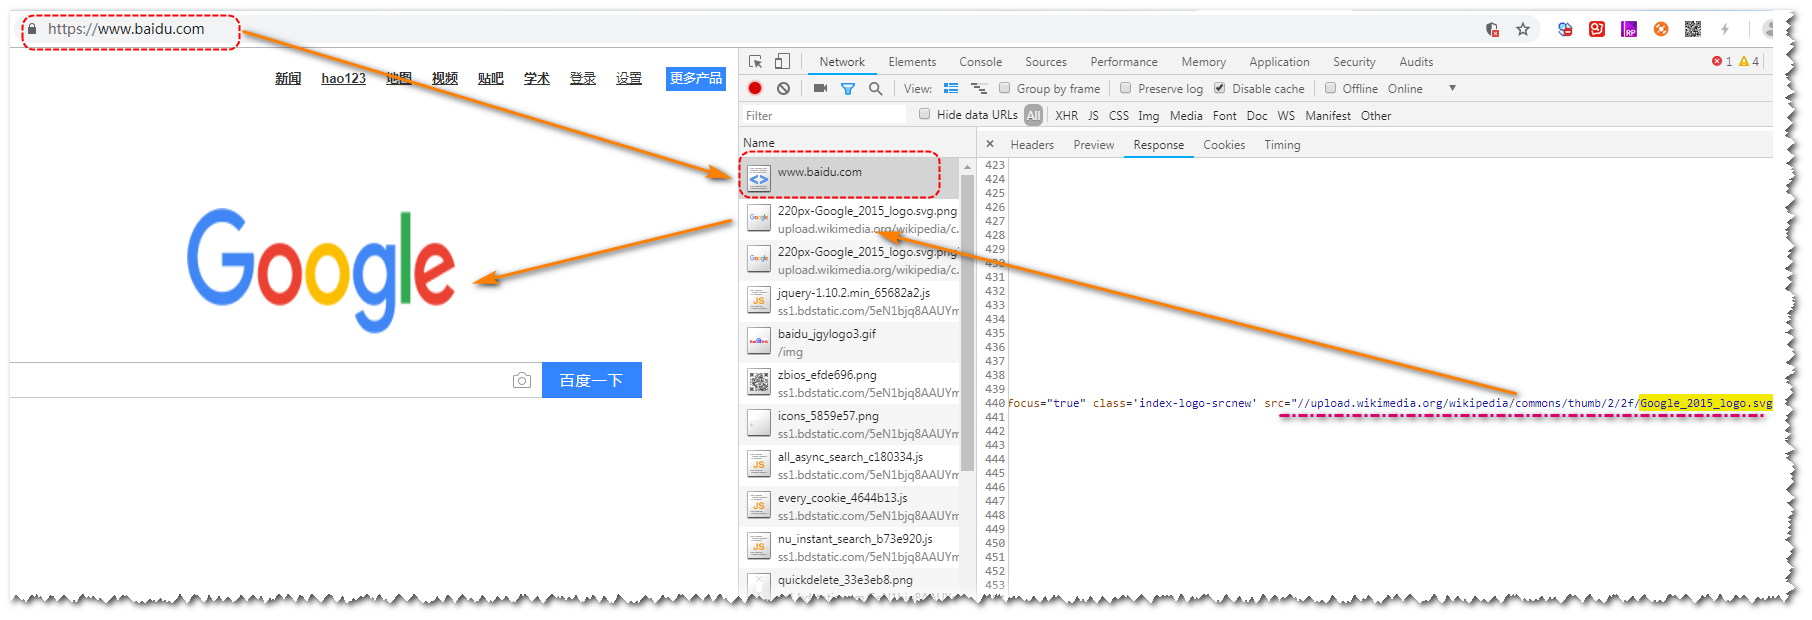1812x620 pixels.
Task: Bookmark this page with the star icon
Action: [x=1523, y=29]
